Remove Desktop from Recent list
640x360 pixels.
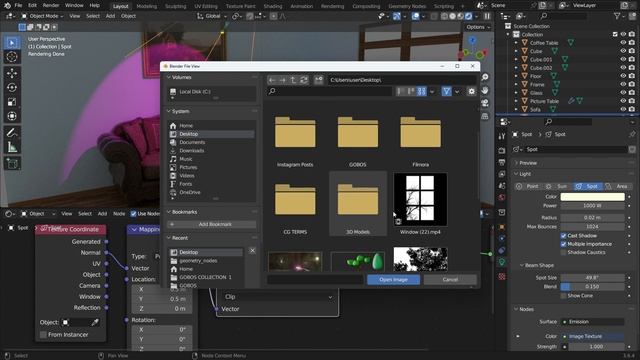pos(252,251)
